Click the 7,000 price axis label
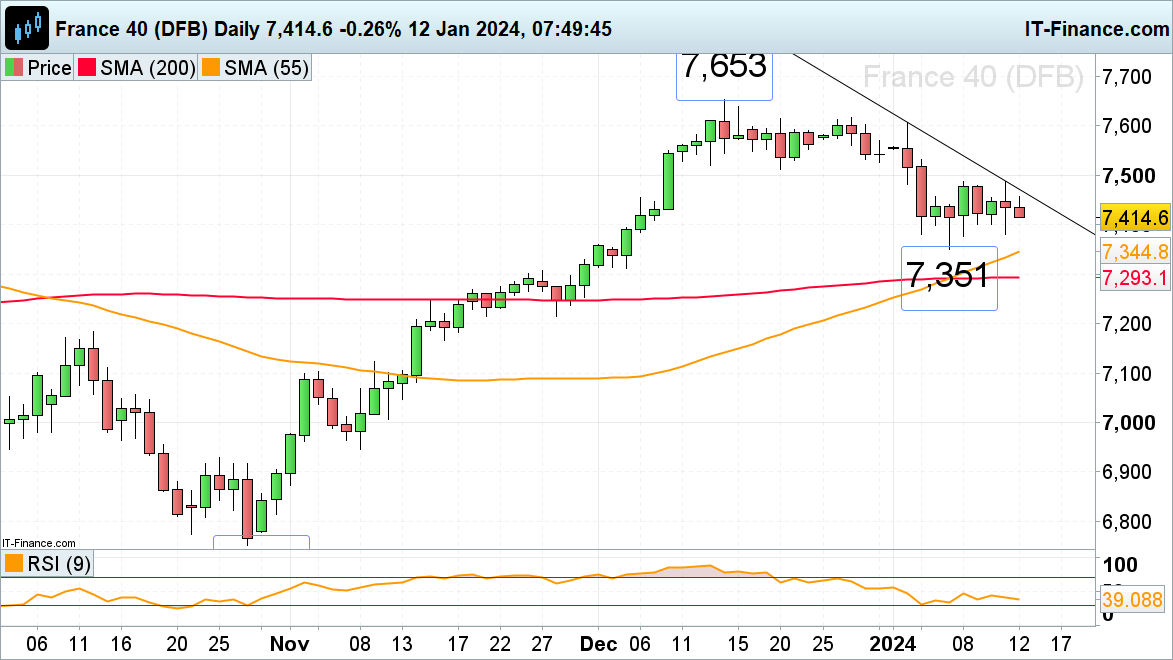This screenshot has width=1173, height=660. 1128,423
